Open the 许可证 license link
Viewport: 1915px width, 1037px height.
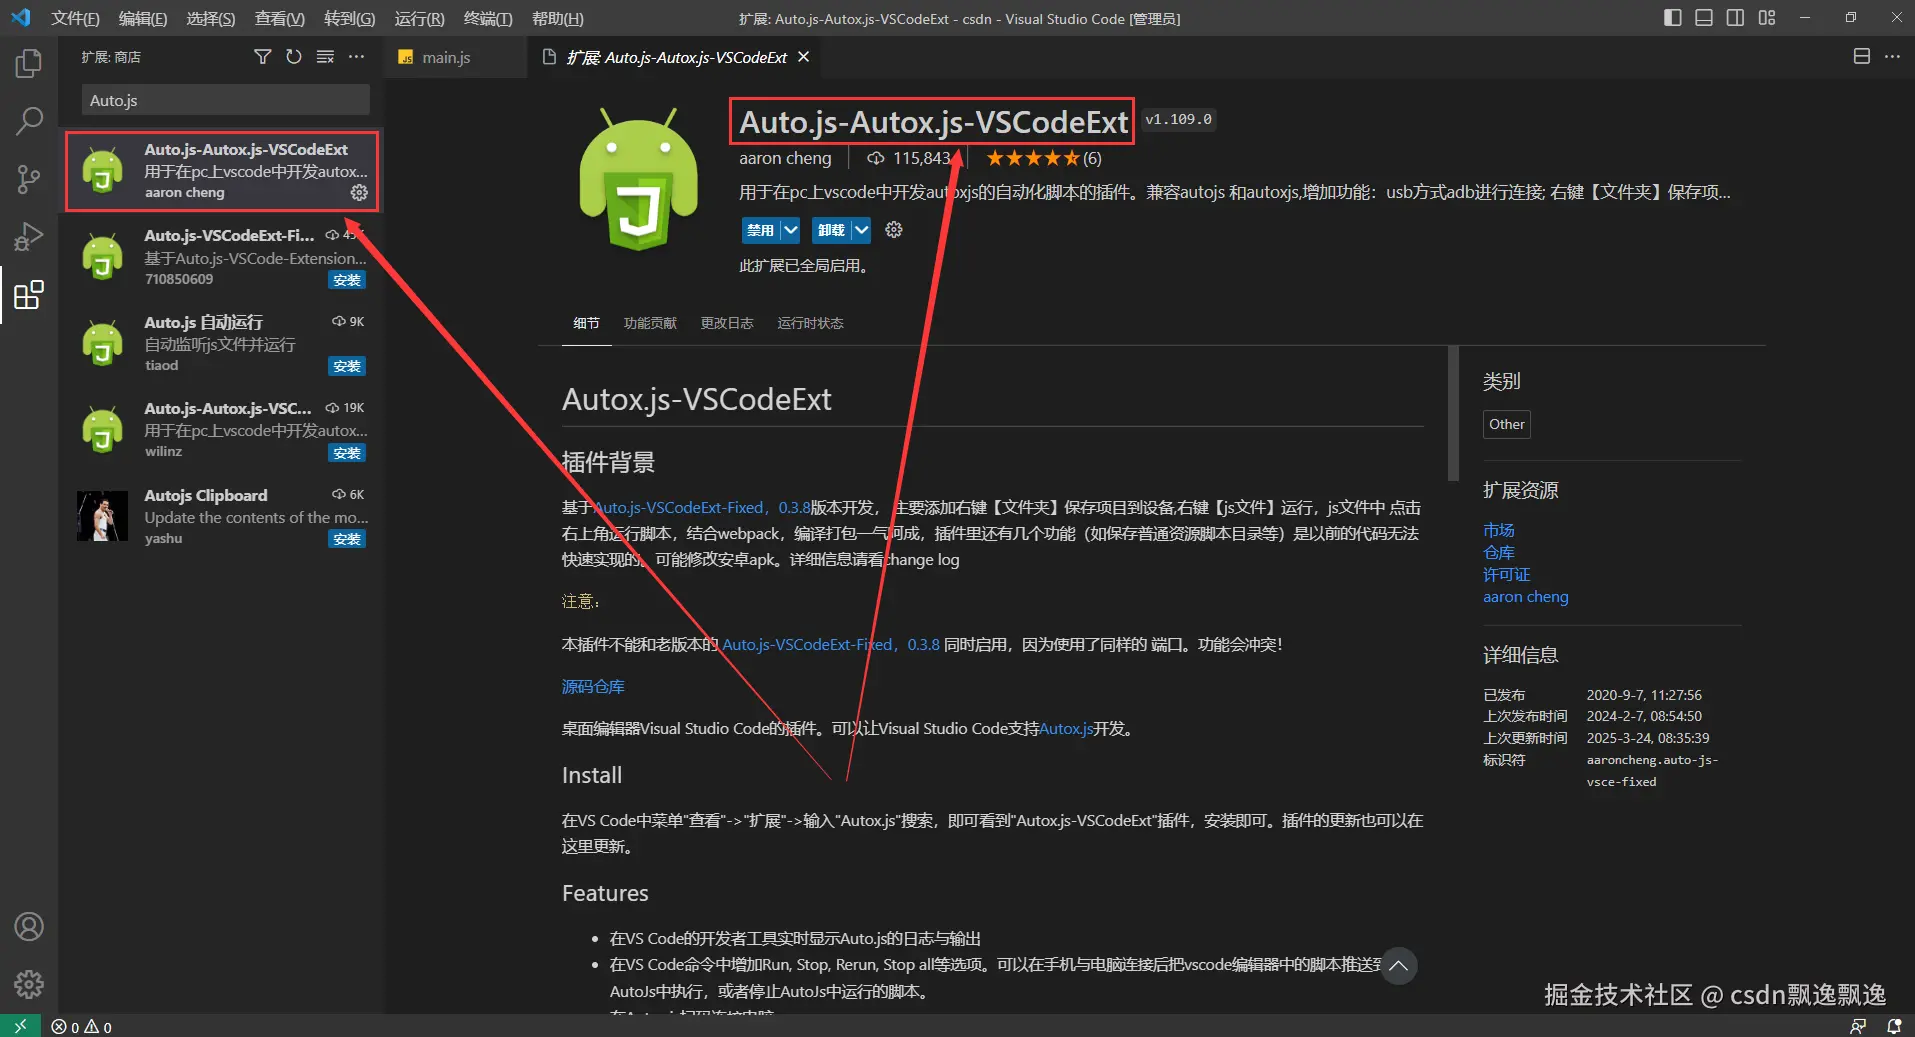[1507, 574]
